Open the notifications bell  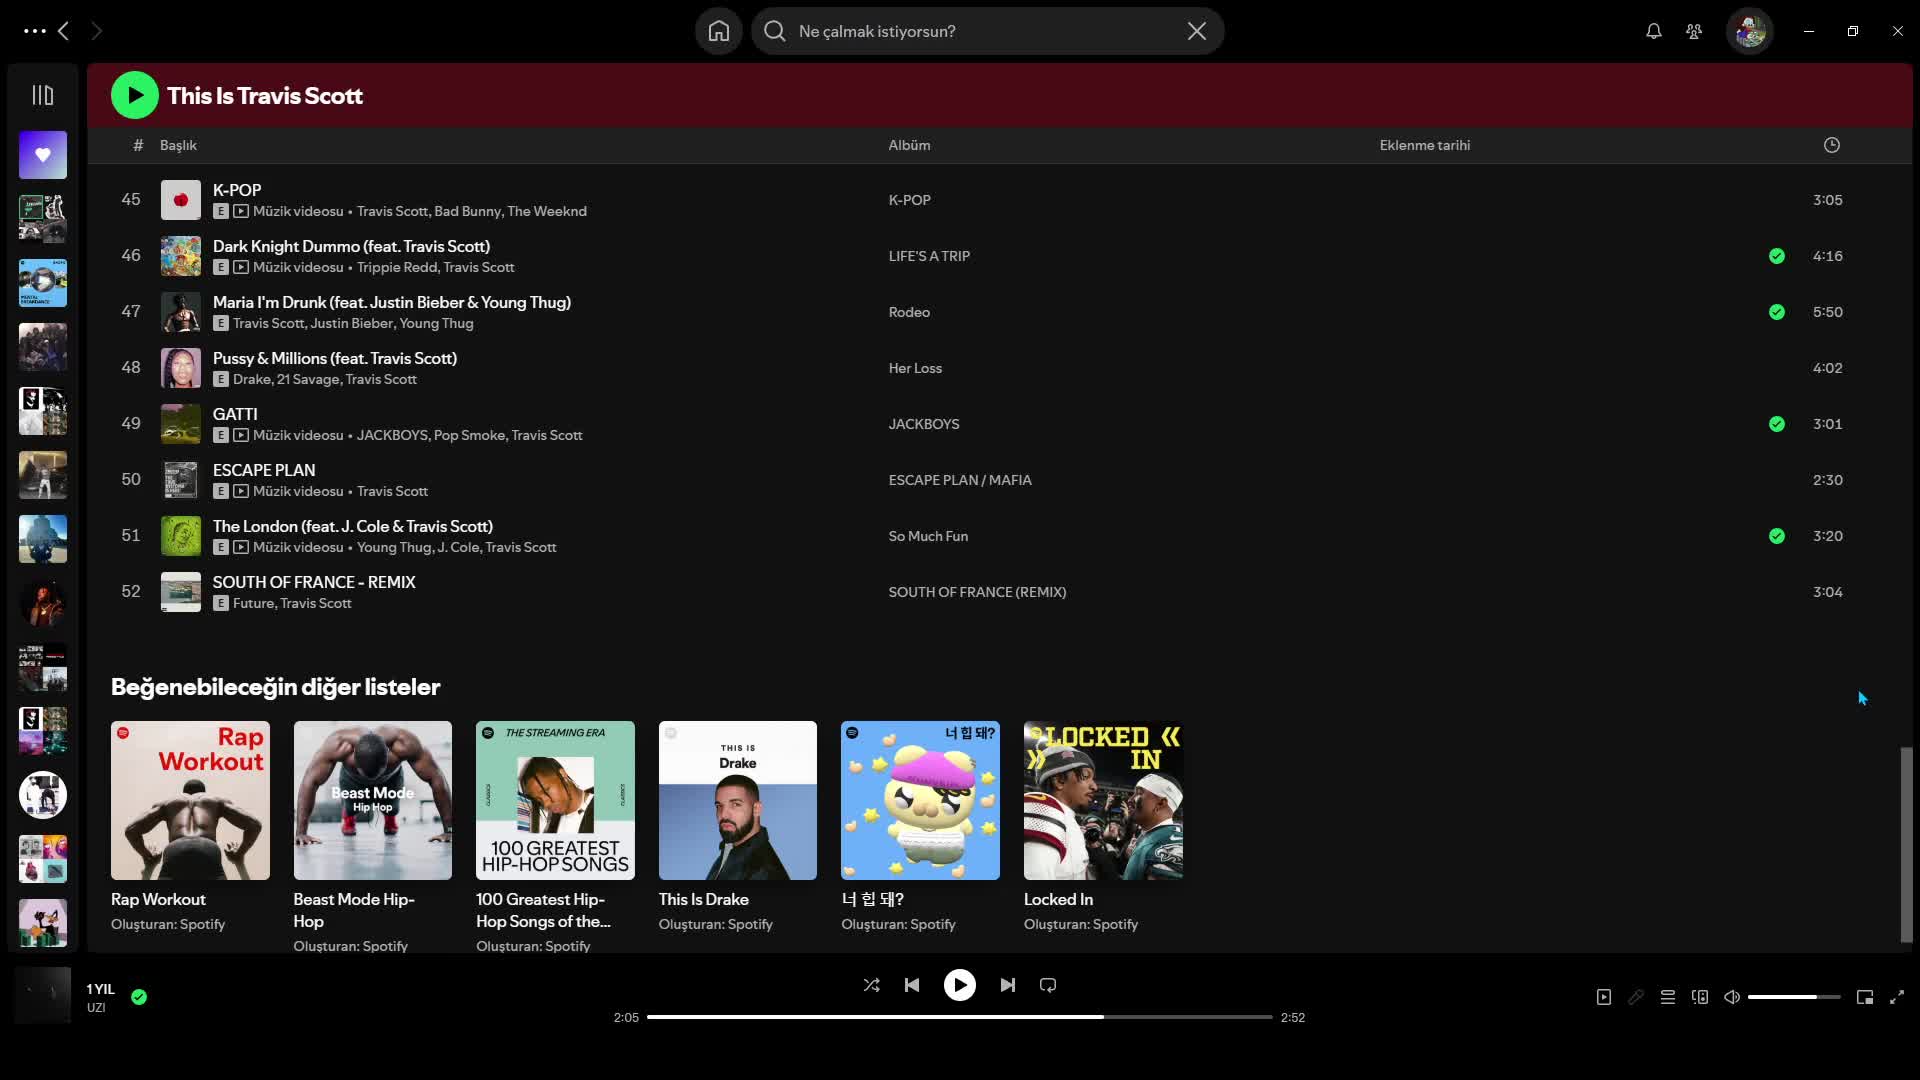click(x=1654, y=31)
